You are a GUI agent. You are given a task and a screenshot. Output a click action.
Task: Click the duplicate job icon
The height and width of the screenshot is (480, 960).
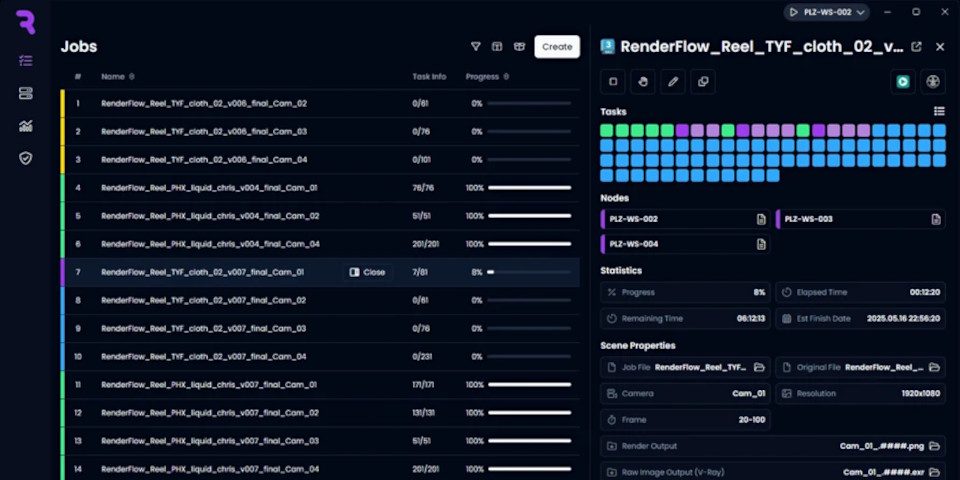(703, 82)
